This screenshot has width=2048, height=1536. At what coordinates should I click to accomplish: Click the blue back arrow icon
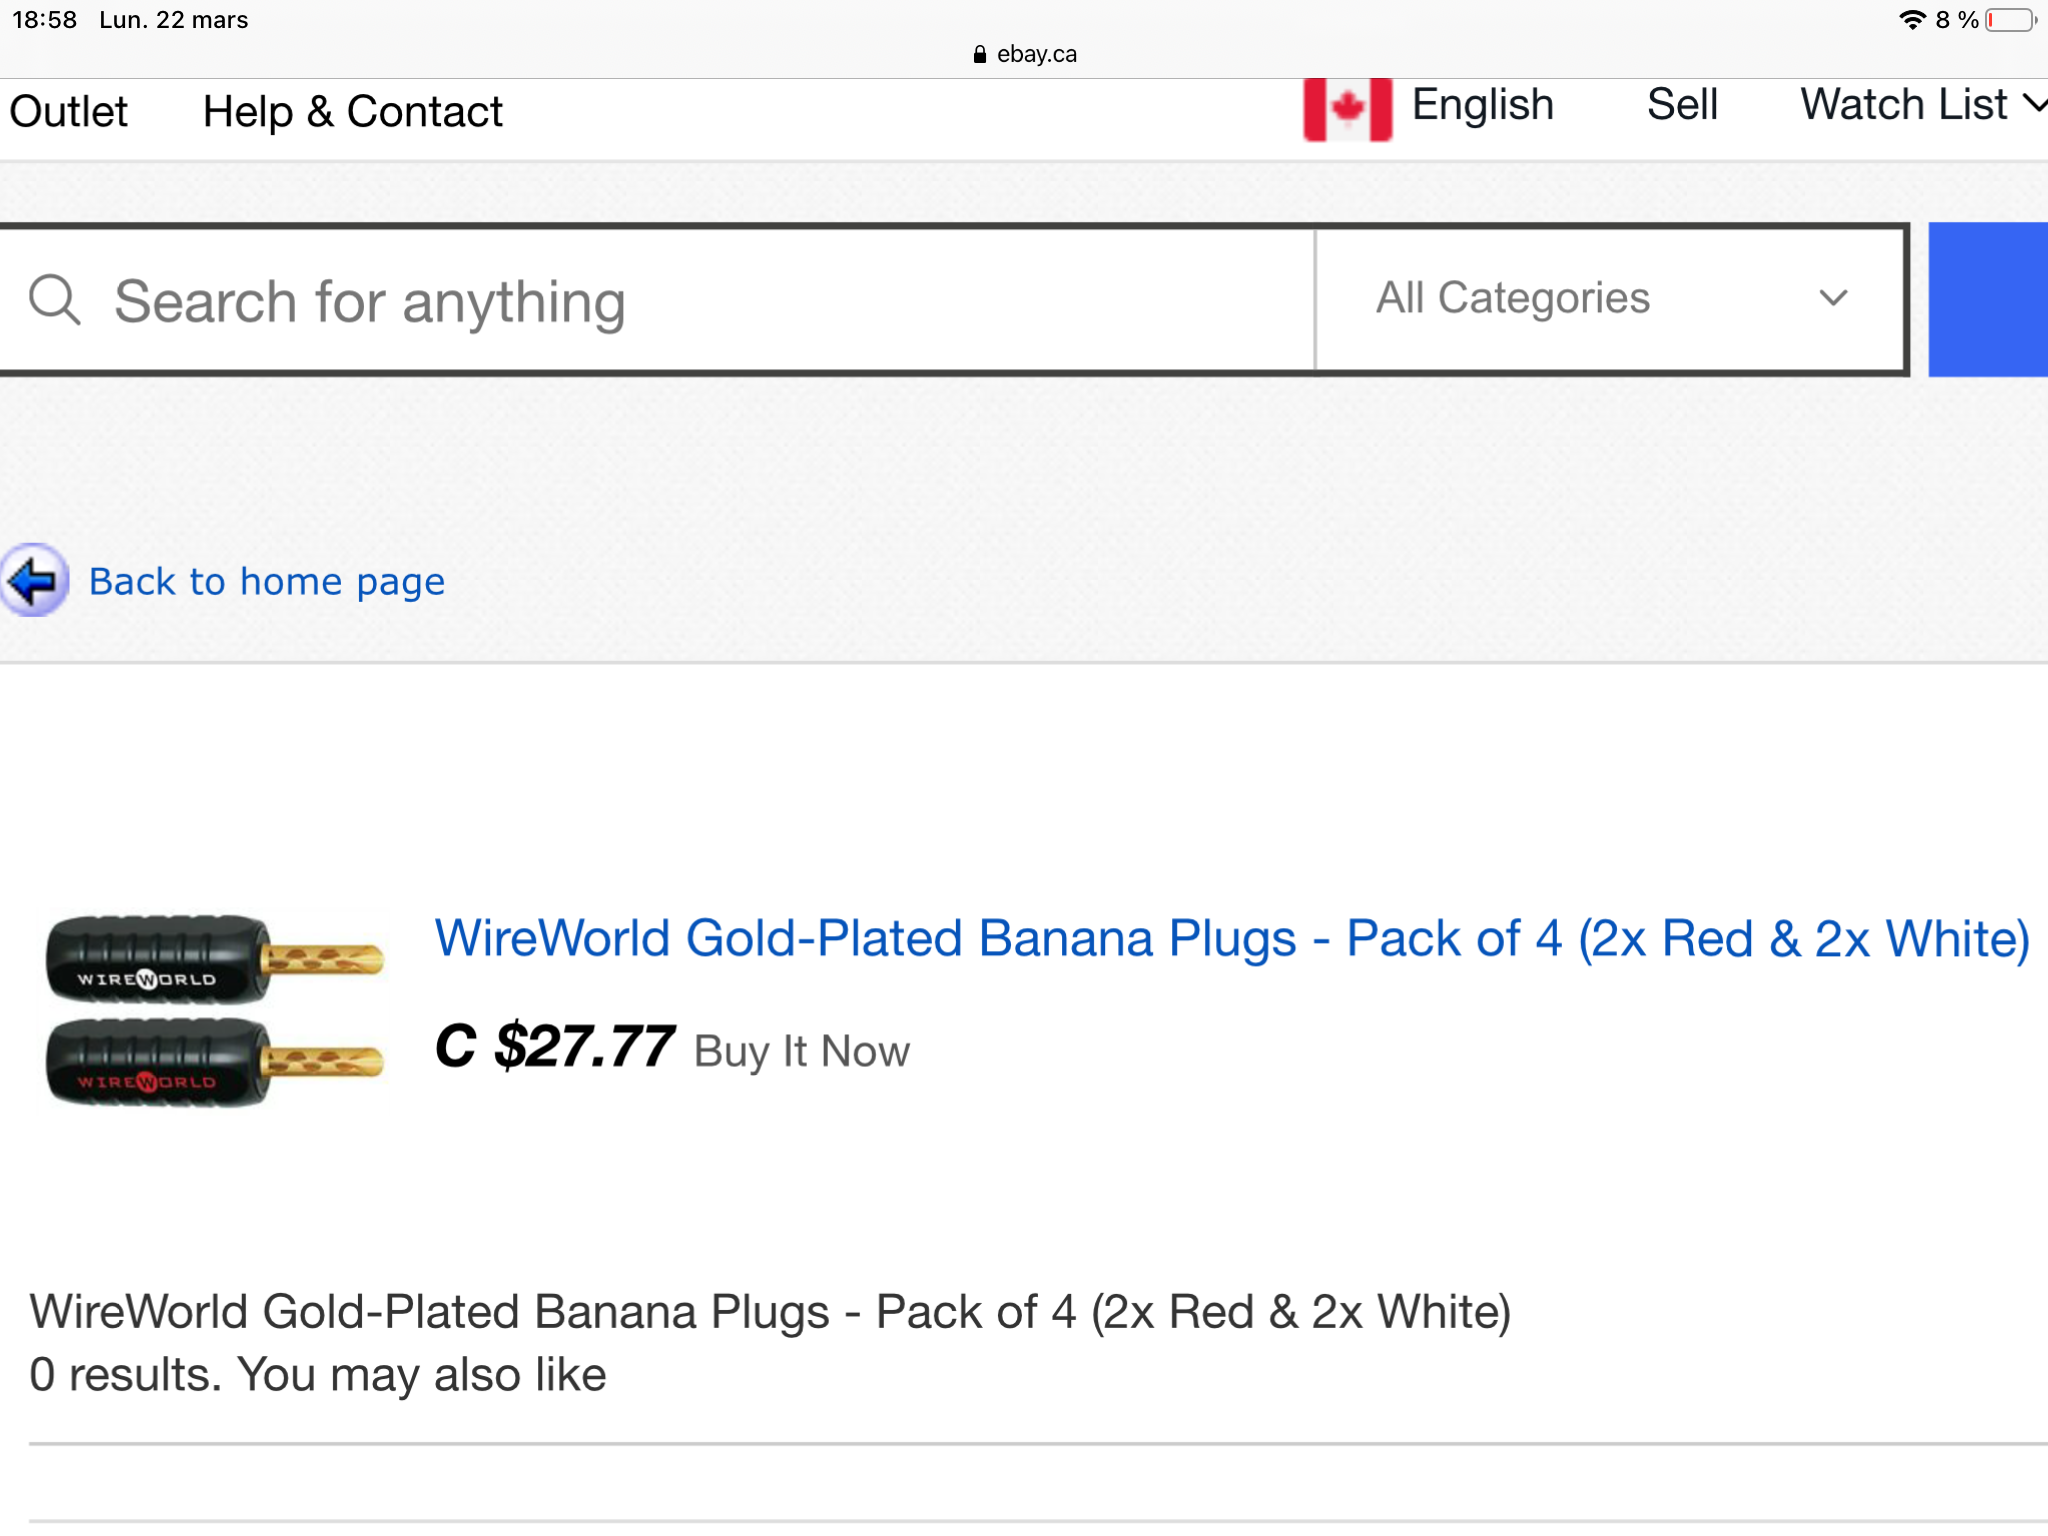[x=35, y=580]
